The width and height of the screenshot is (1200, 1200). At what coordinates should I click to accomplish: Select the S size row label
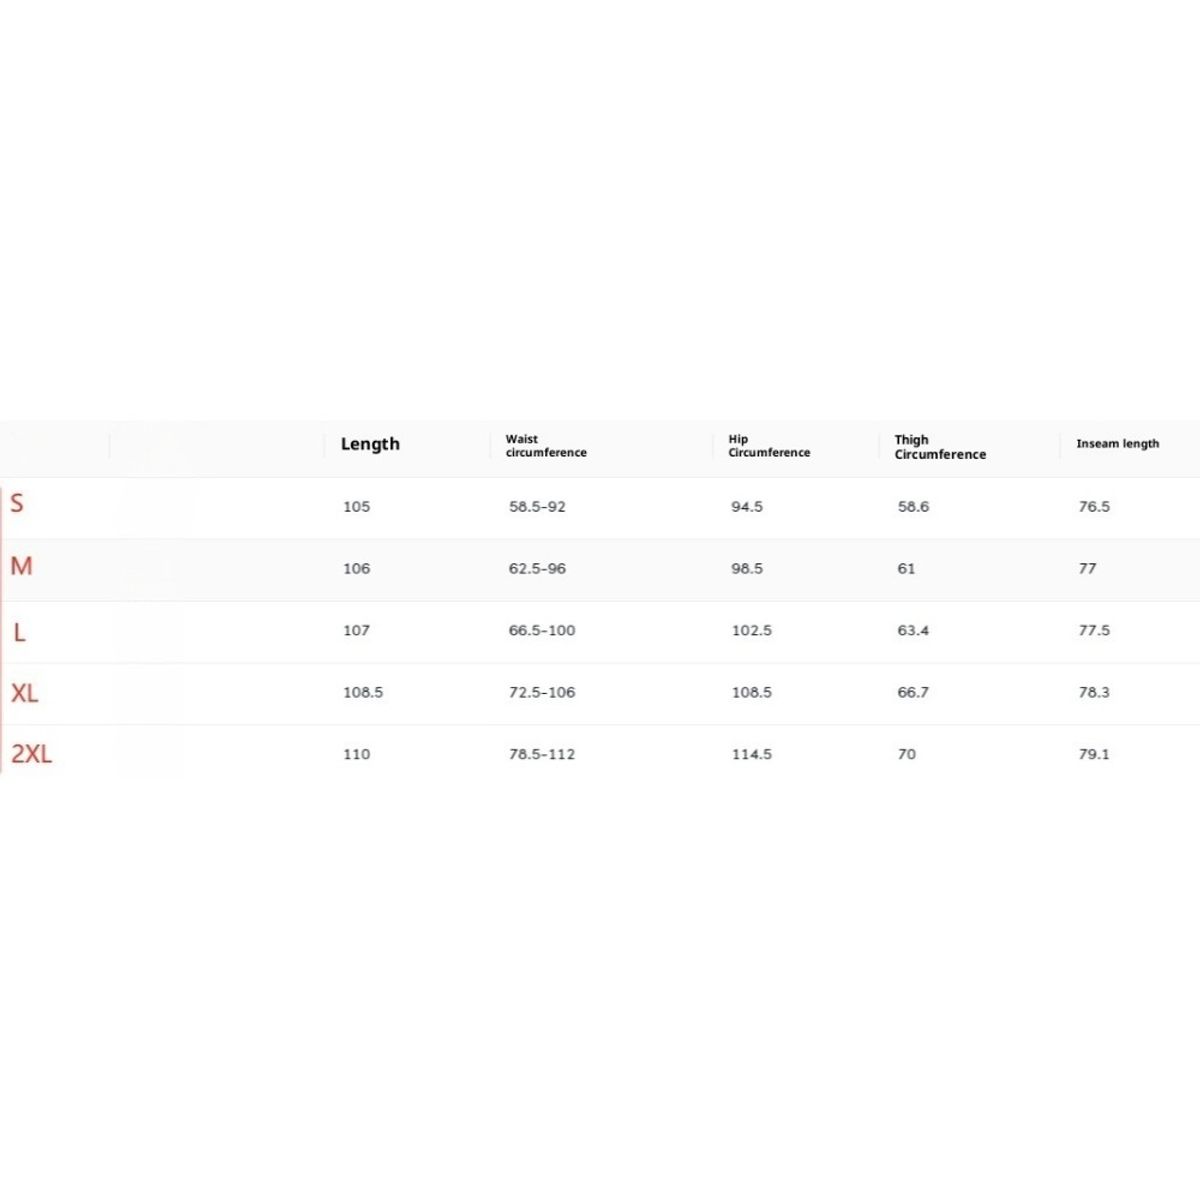(17, 503)
